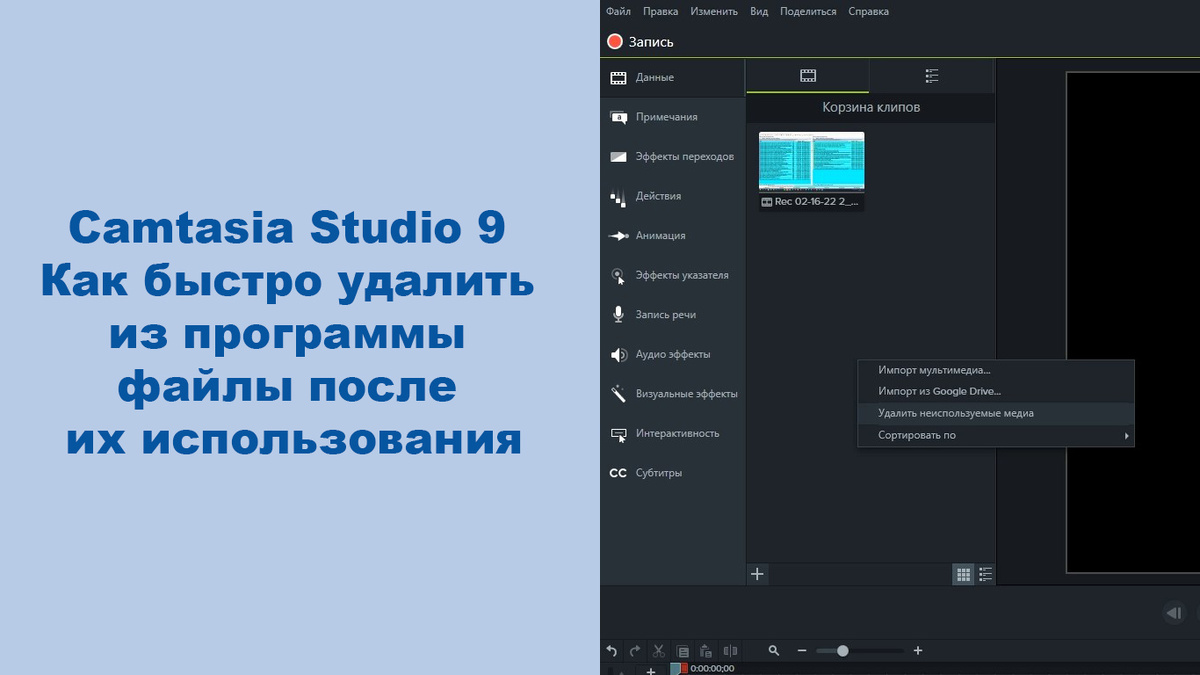Open the Правка menu

point(660,12)
